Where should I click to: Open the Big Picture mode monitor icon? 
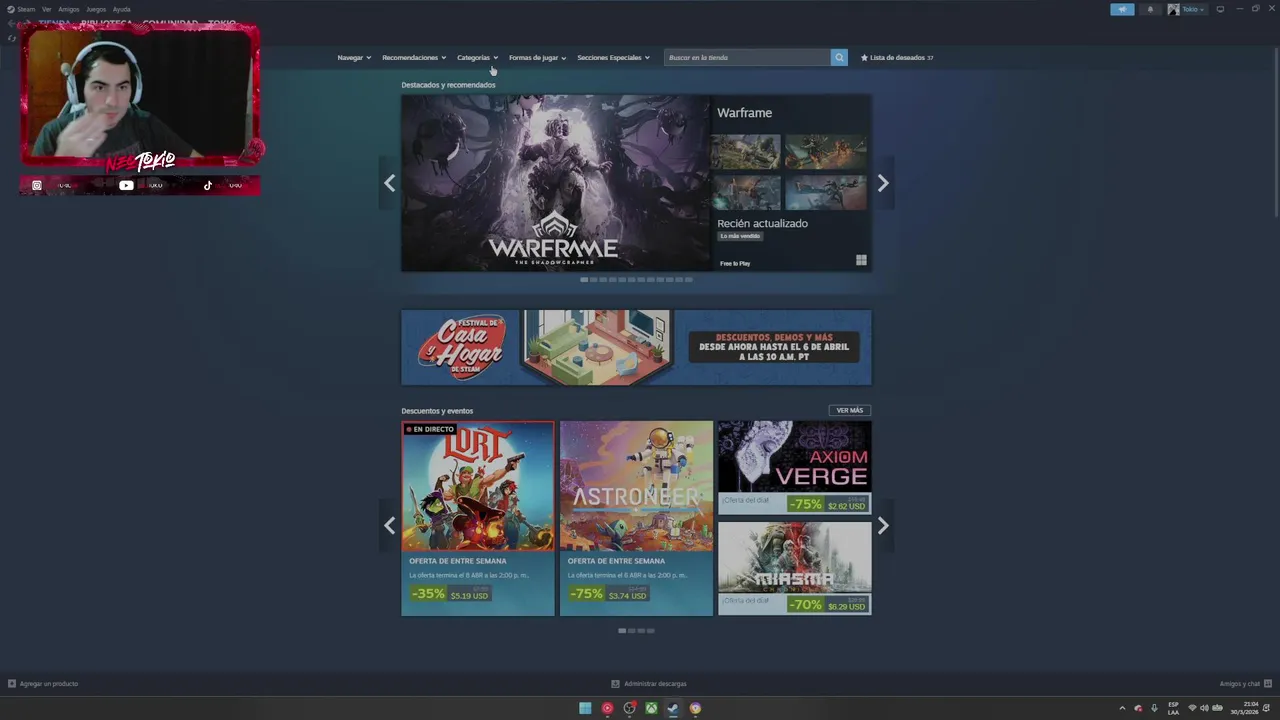pos(1220,9)
